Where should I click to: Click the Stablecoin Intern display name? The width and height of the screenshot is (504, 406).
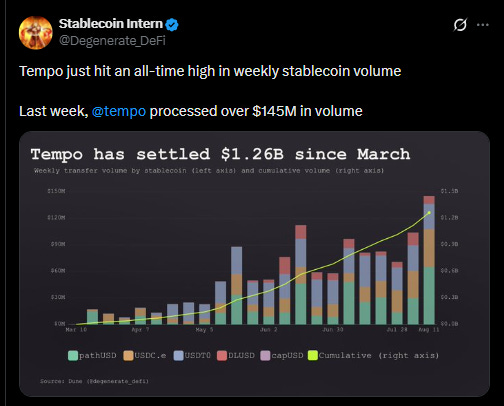[111, 24]
